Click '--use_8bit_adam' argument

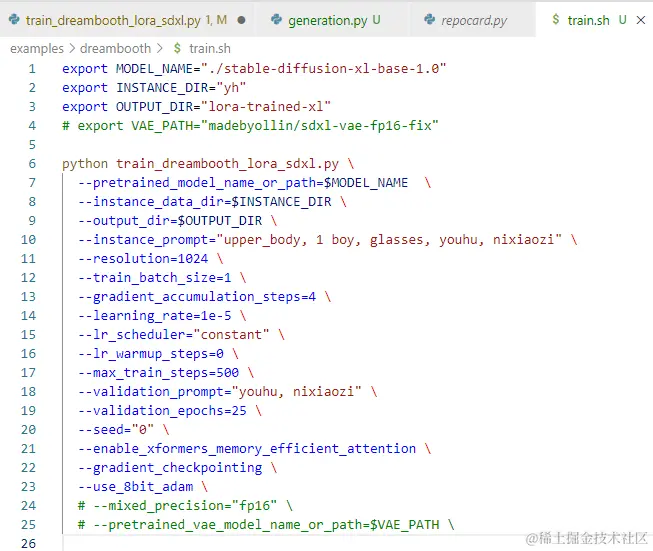pyautogui.click(x=135, y=487)
